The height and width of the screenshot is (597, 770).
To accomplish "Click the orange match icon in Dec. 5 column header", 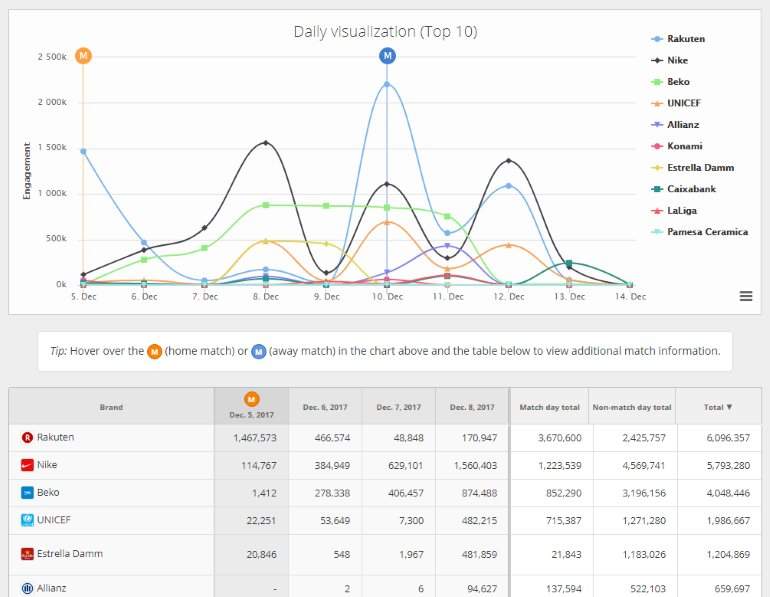I will (251, 399).
